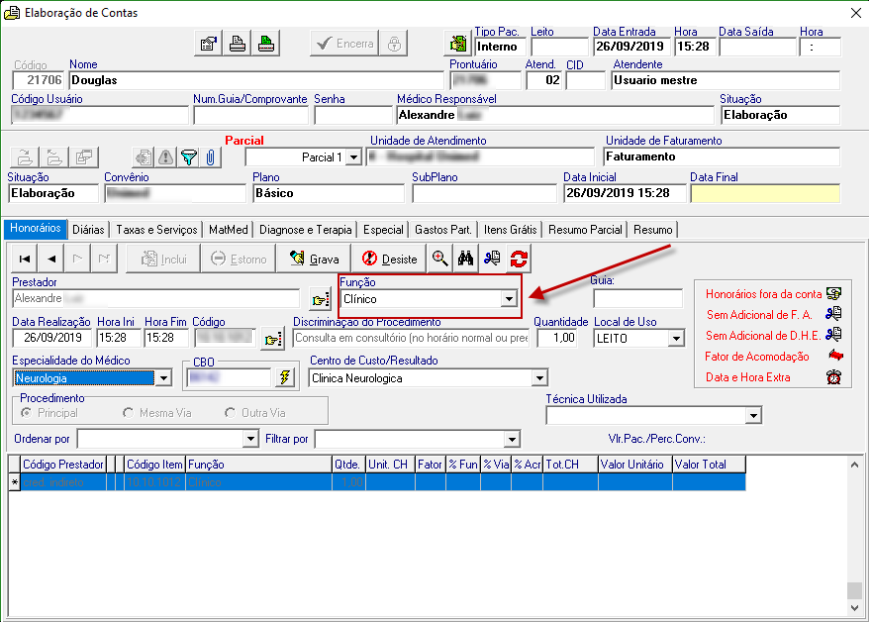
Task: Open the Gastos Part. tab
Action: pyautogui.click(x=443, y=230)
